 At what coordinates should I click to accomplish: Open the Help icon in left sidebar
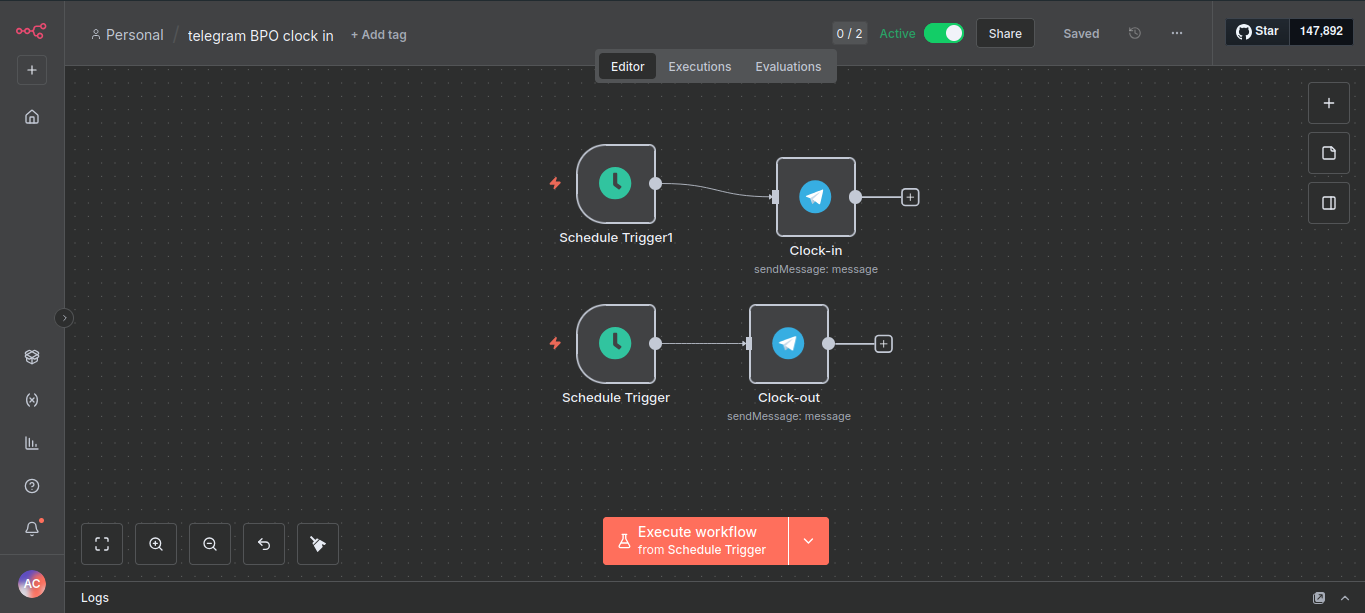(x=31, y=485)
